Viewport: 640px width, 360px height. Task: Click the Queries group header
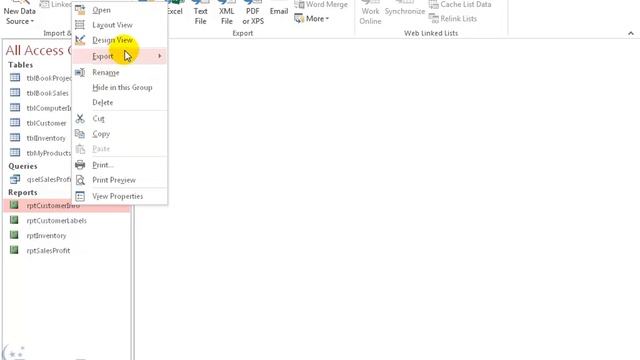coord(23,166)
